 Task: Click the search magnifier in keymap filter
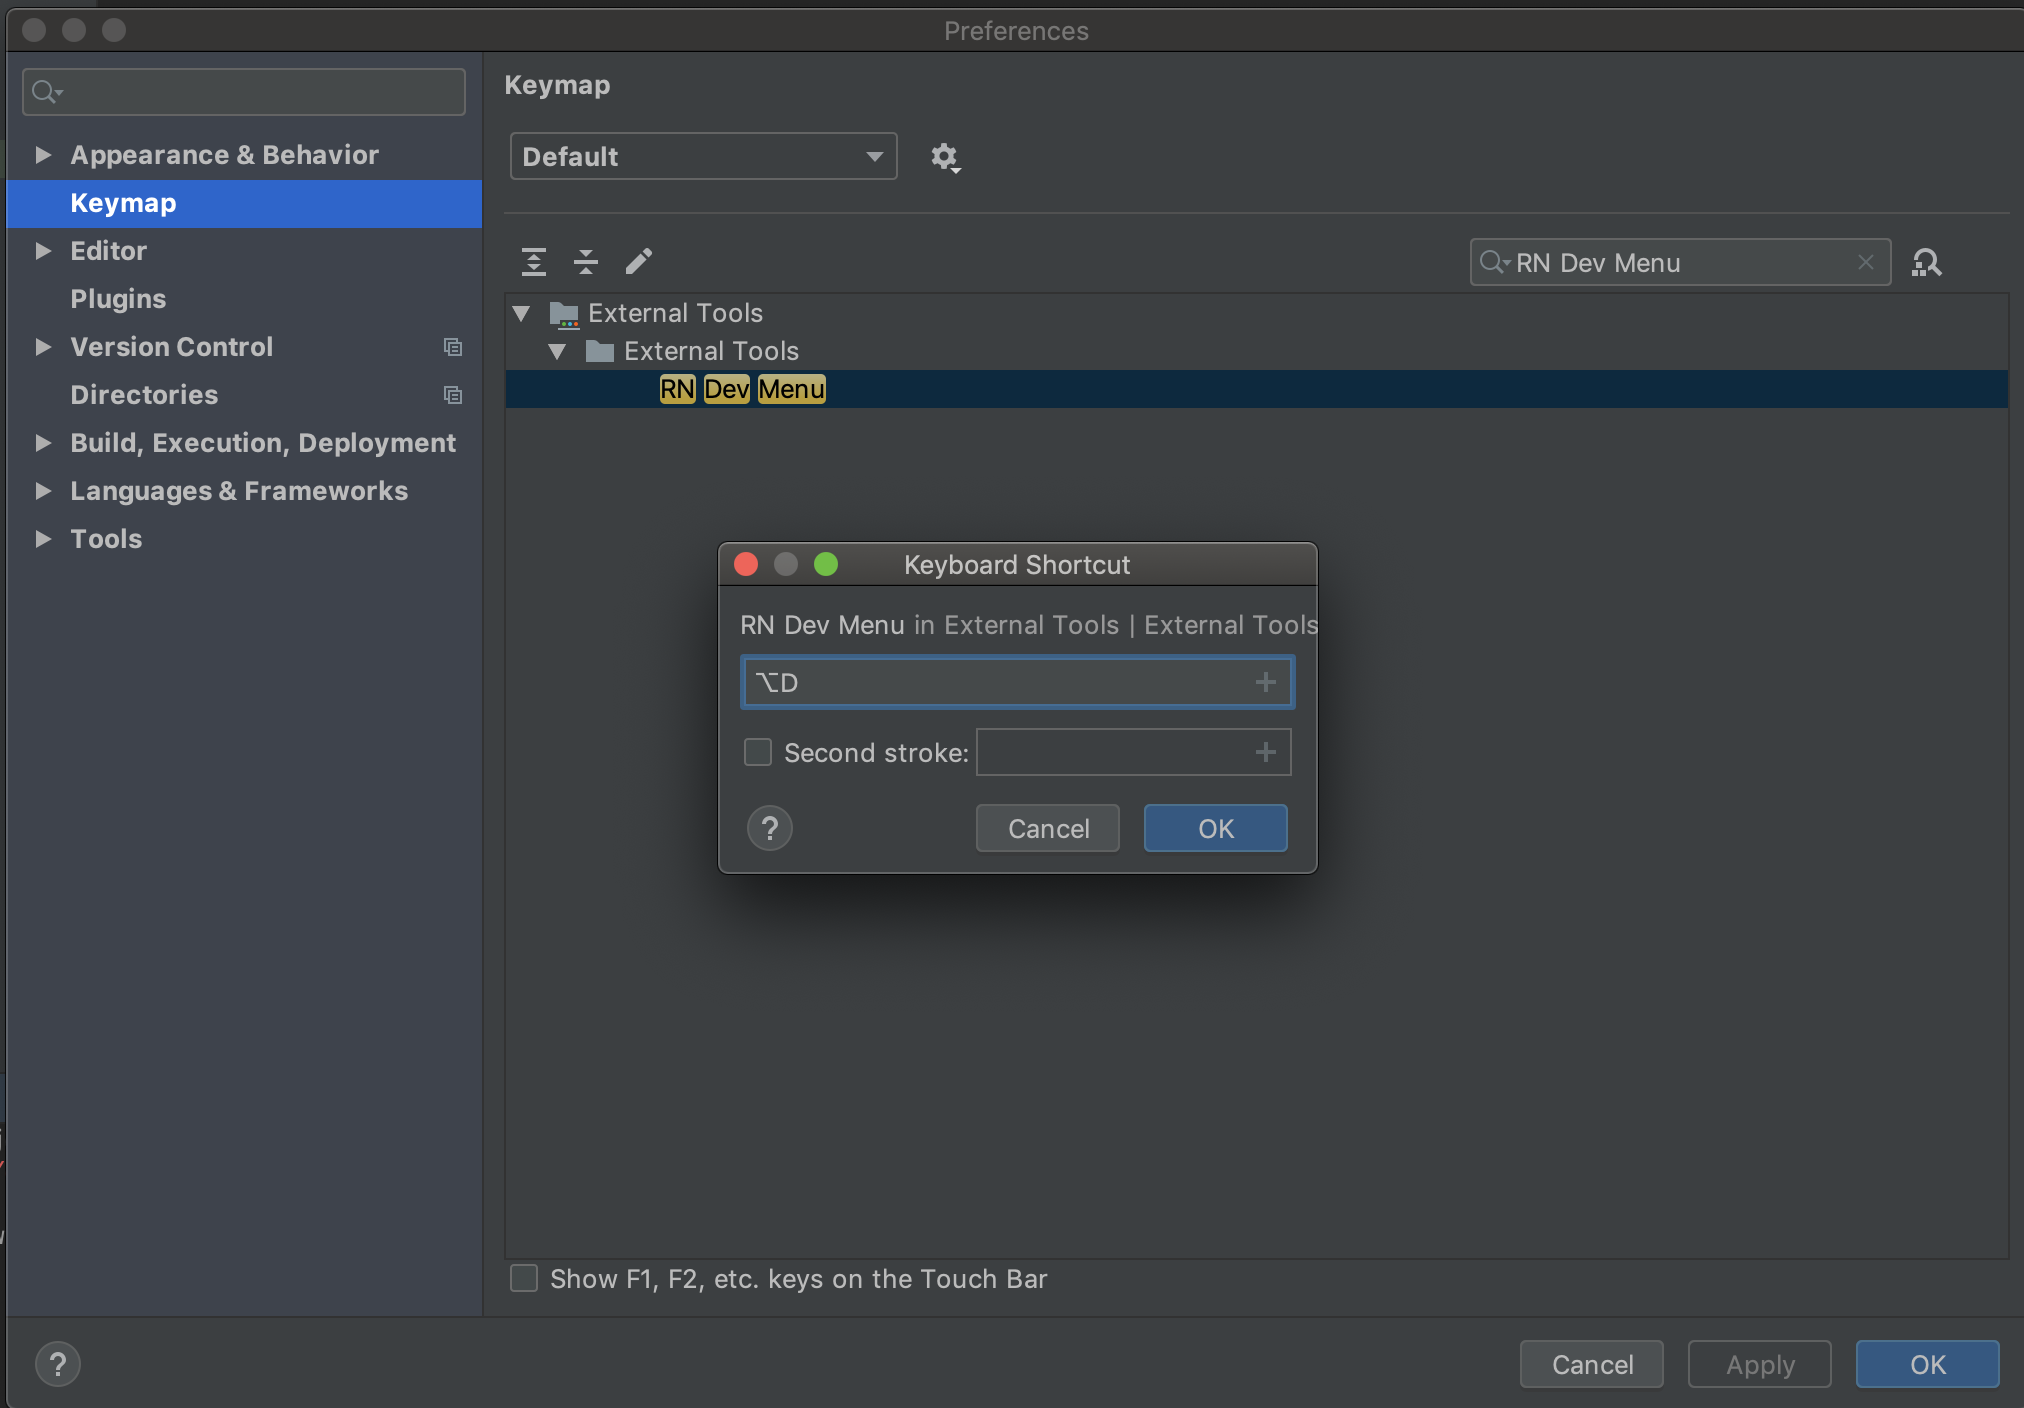click(1494, 262)
